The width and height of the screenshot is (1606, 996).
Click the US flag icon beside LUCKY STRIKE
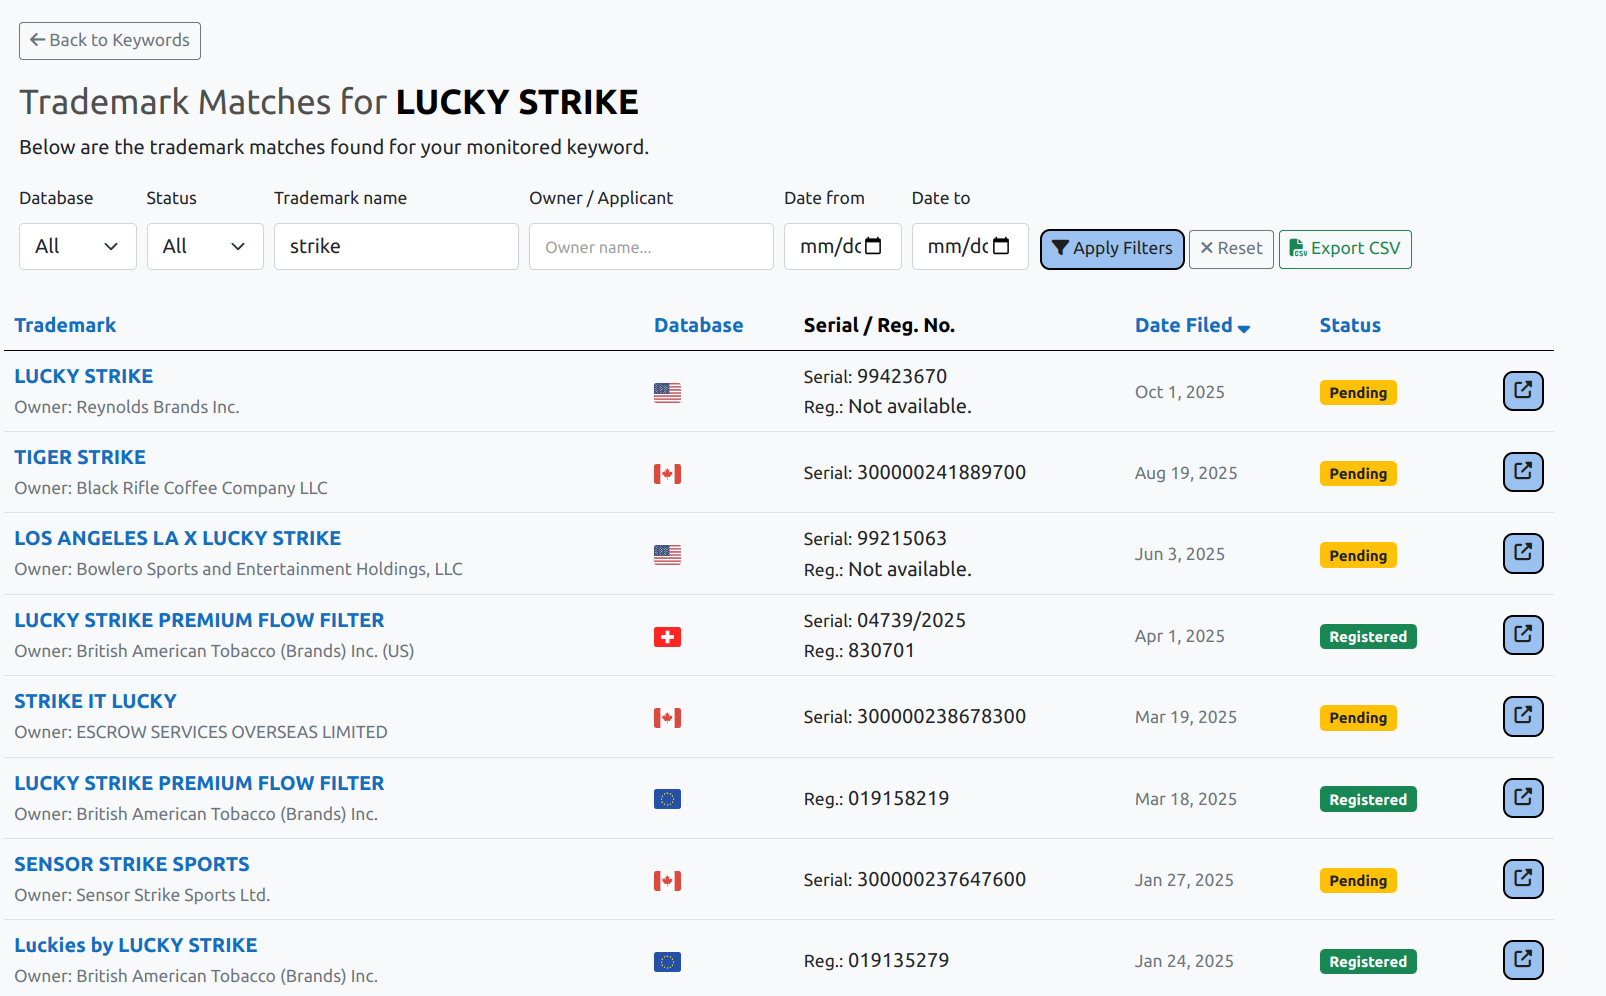pos(668,392)
